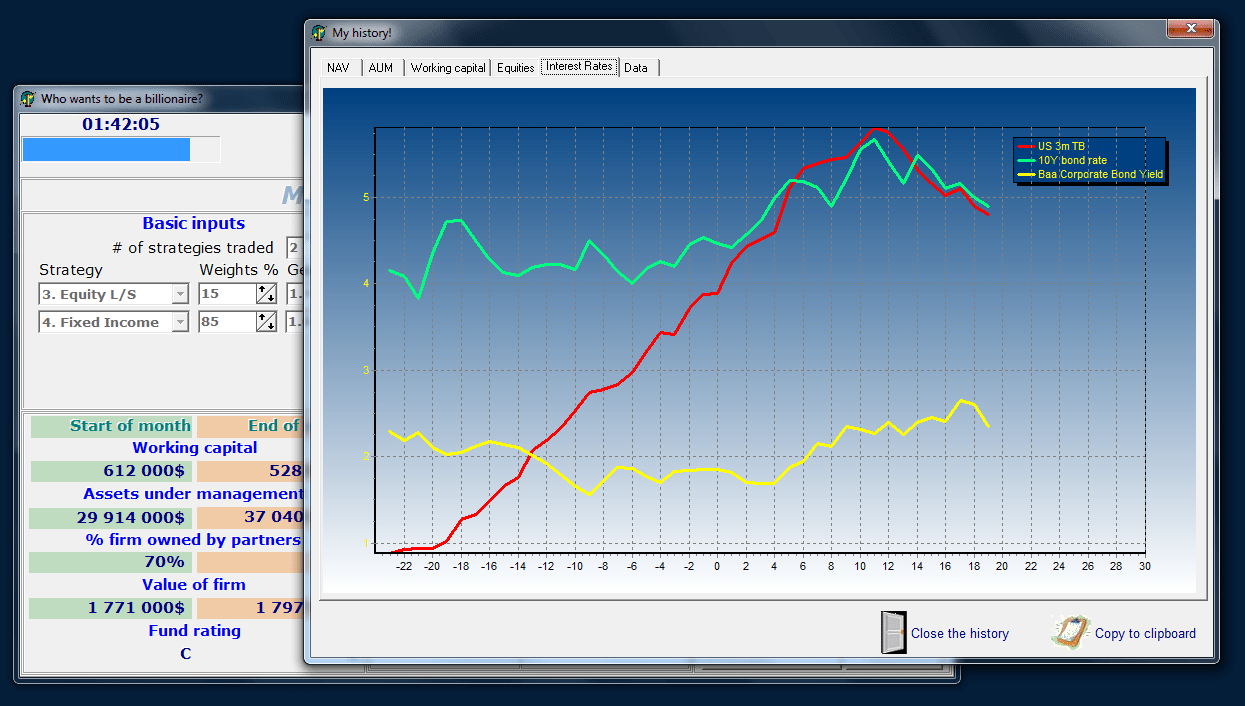This screenshot has width=1245, height=706.
Task: Click the Fixed Income weight field showing 85
Action: [x=230, y=321]
